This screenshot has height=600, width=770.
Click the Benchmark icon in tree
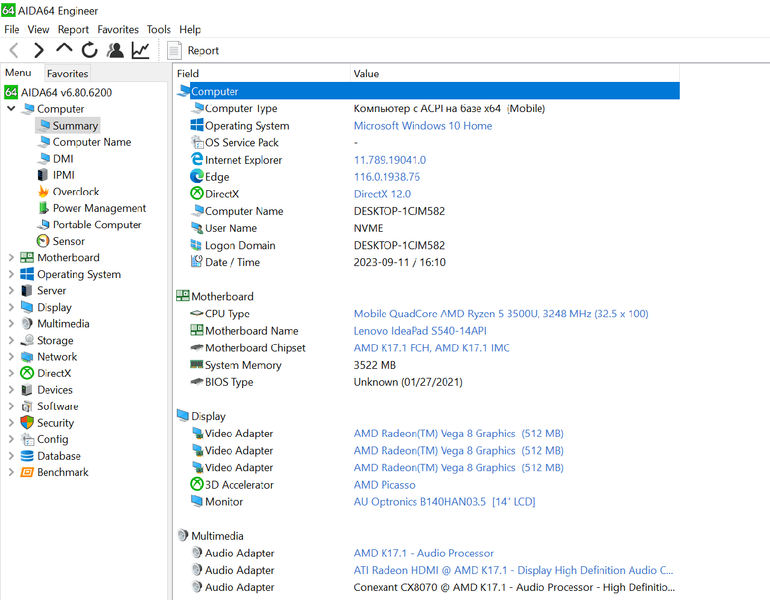click(27, 472)
